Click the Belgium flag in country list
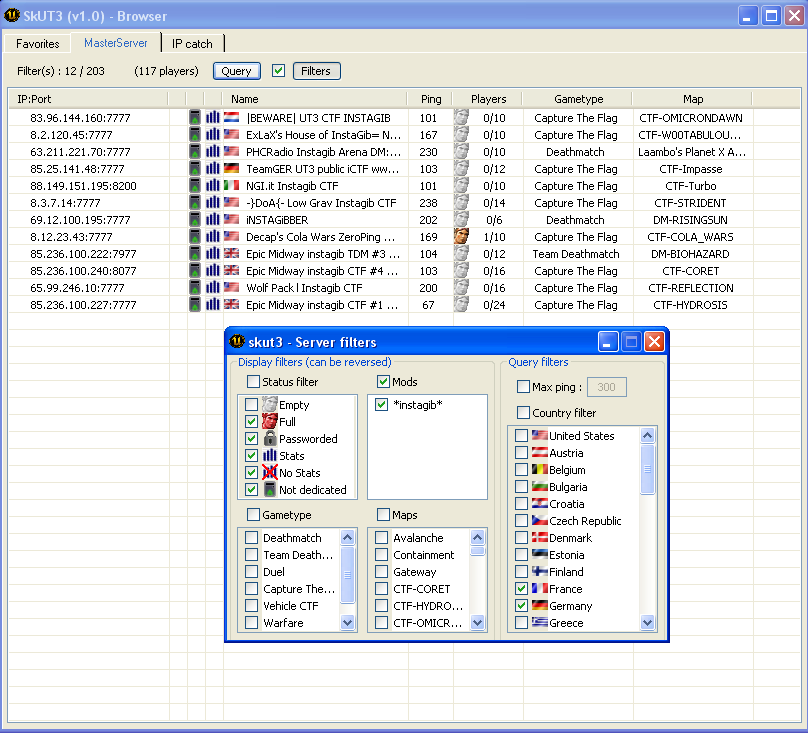 540,469
